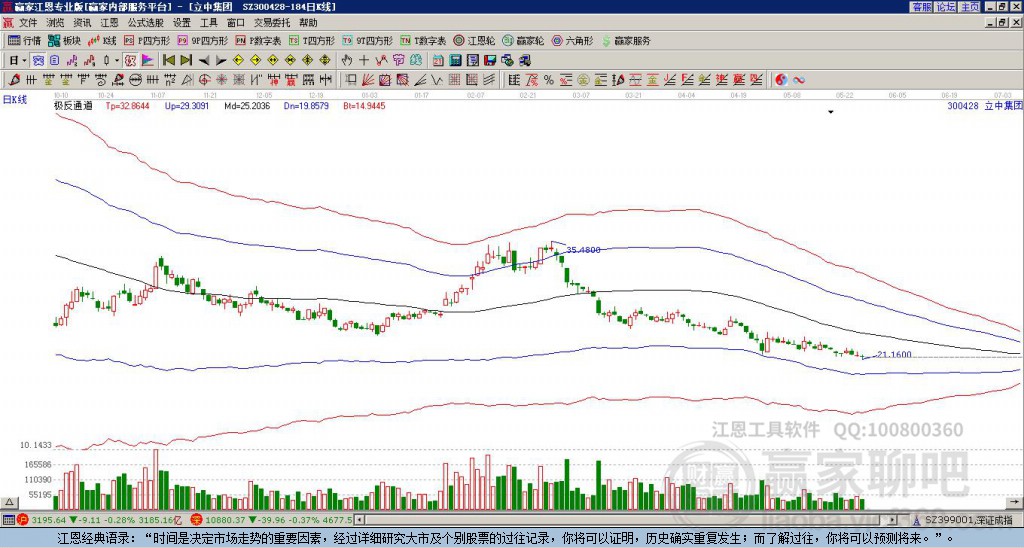
Task: Open the 江恩轮 Gann wheel
Action: coord(474,40)
